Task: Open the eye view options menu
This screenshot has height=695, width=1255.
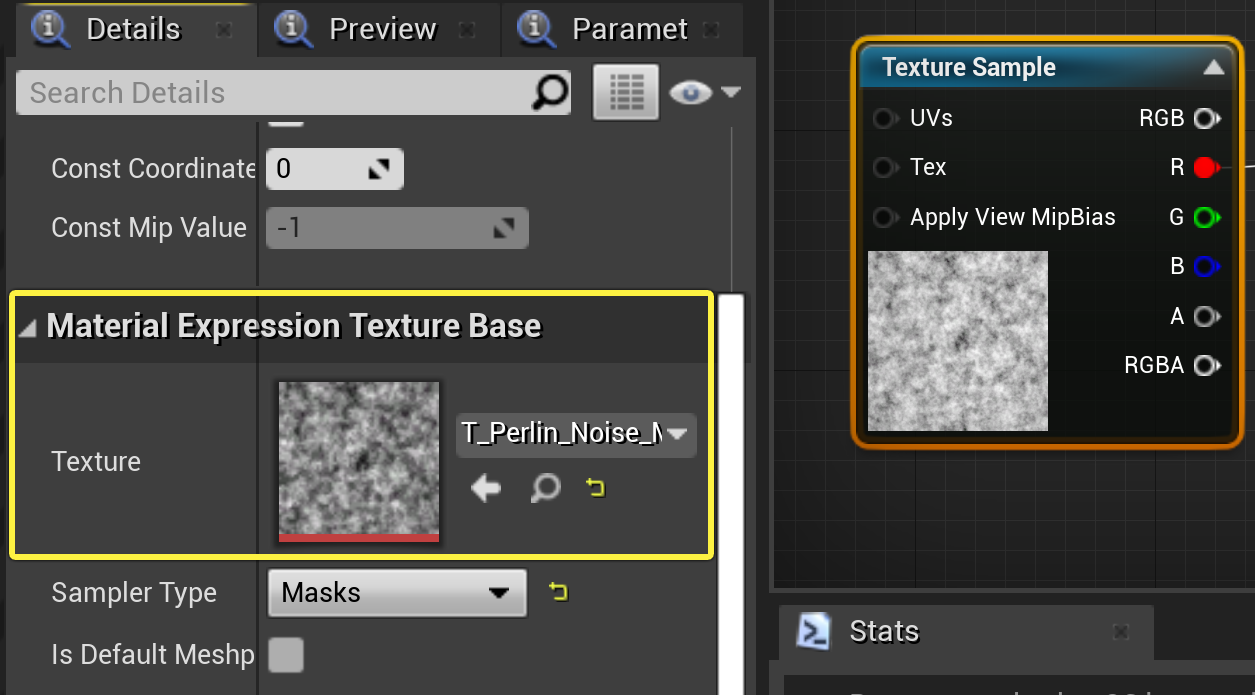Action: click(x=705, y=93)
